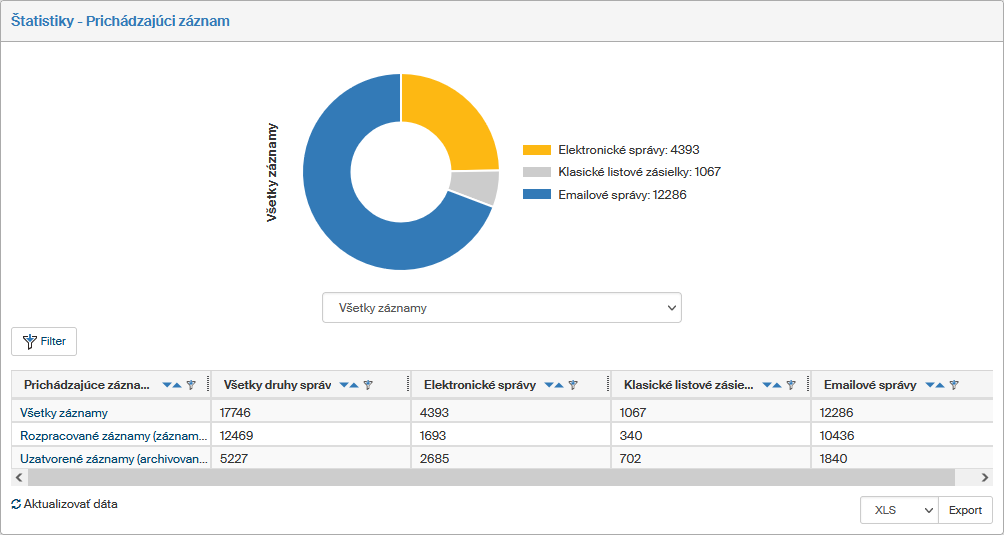
Task: Click the refresh icon beside Aktualizovať dáta
Action: coord(16,505)
